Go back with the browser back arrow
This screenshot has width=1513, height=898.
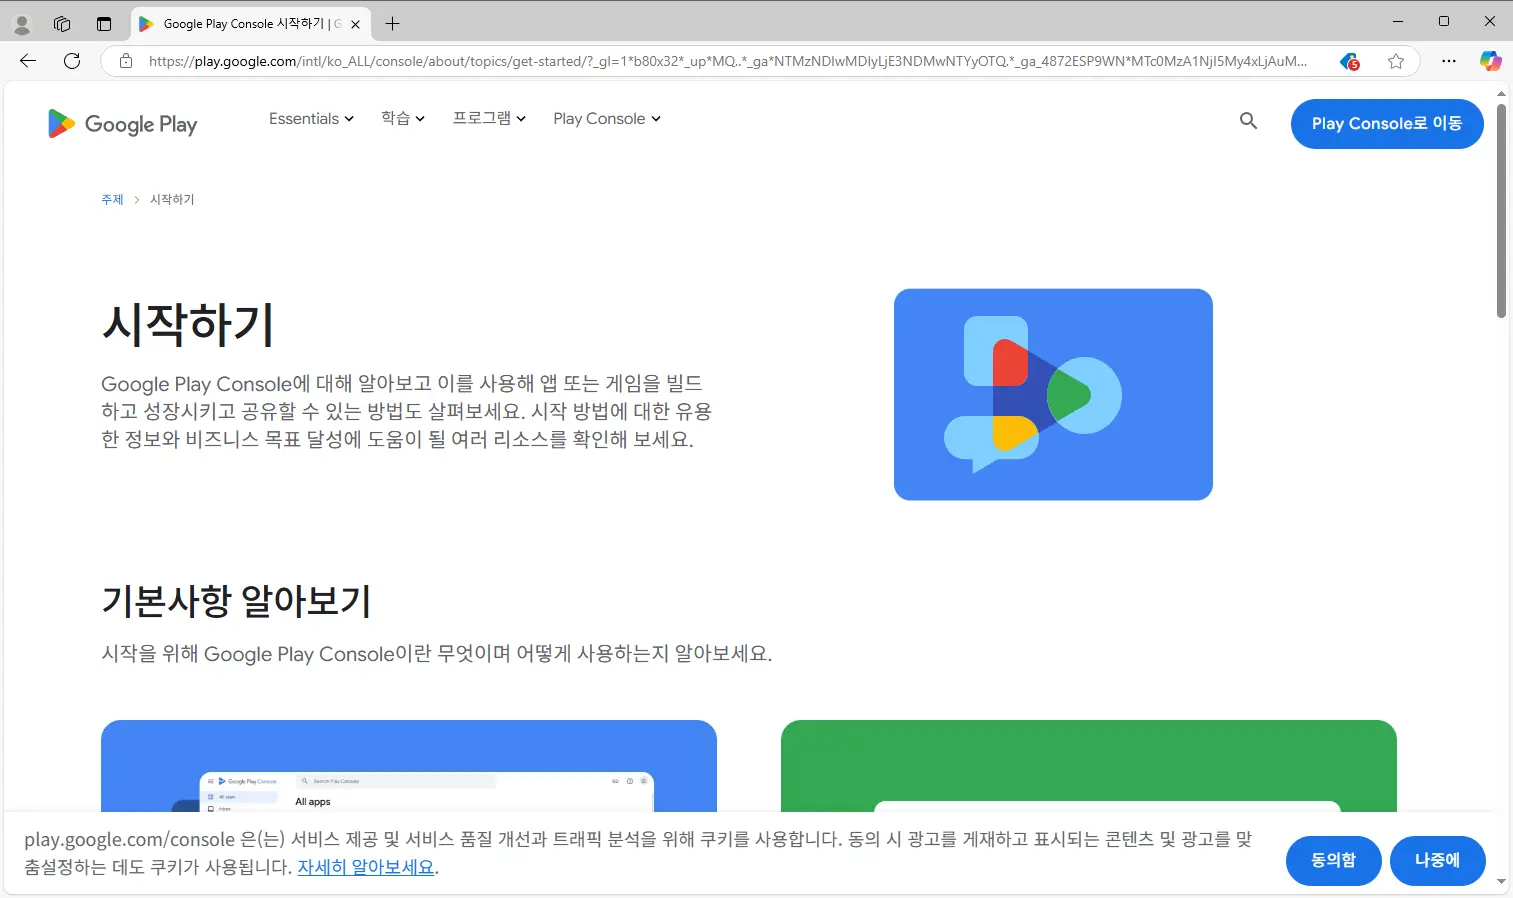(x=28, y=61)
